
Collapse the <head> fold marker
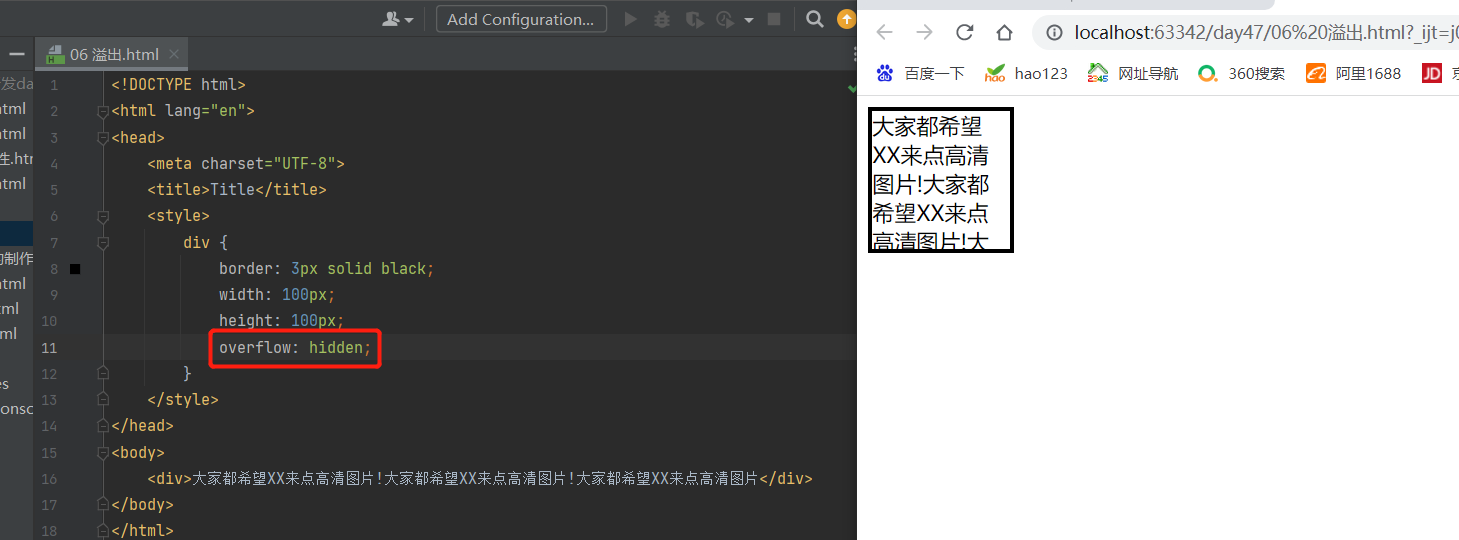pyautogui.click(x=102, y=137)
